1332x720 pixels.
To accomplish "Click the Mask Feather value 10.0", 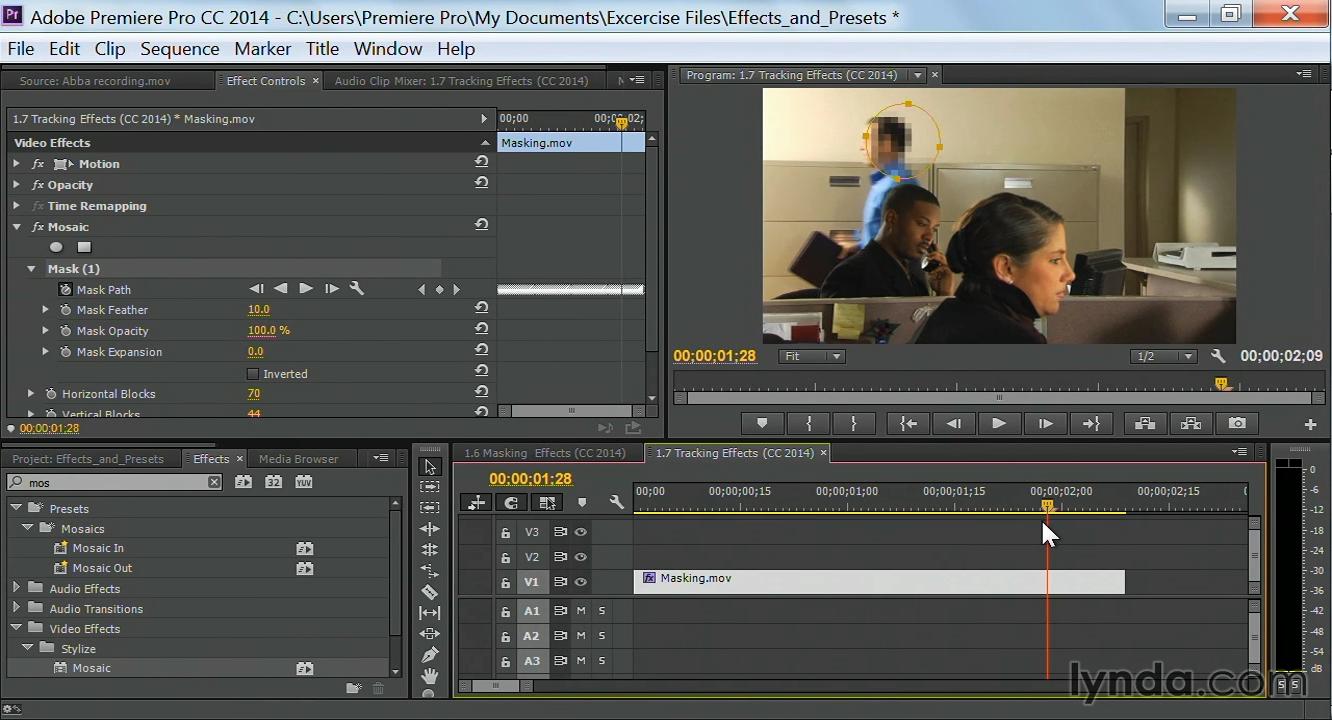I will (x=258, y=310).
